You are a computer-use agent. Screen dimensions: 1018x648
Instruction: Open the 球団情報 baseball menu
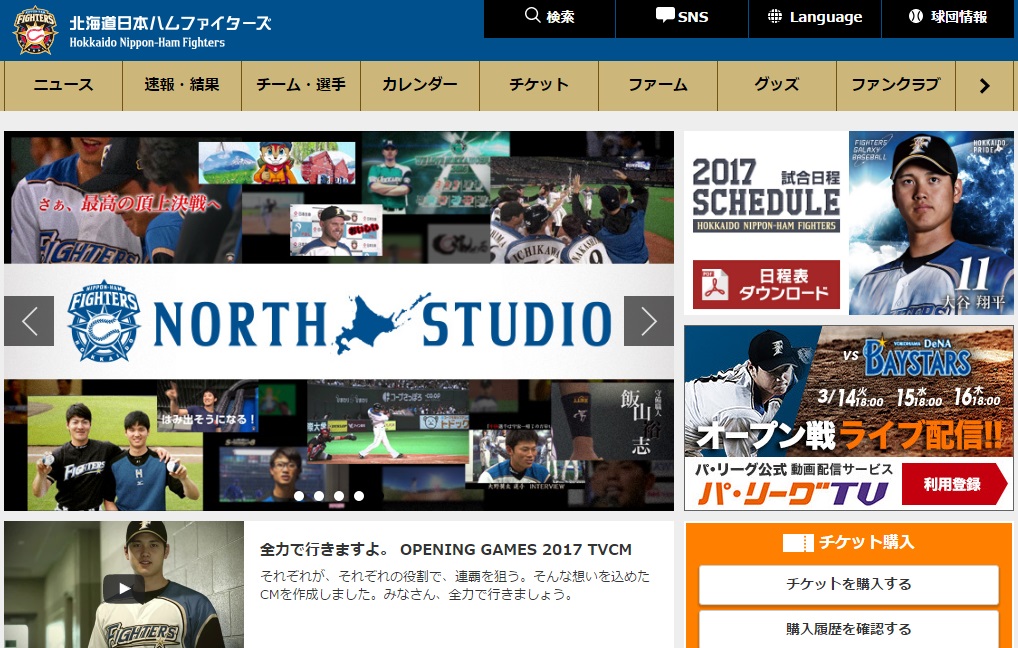point(949,18)
